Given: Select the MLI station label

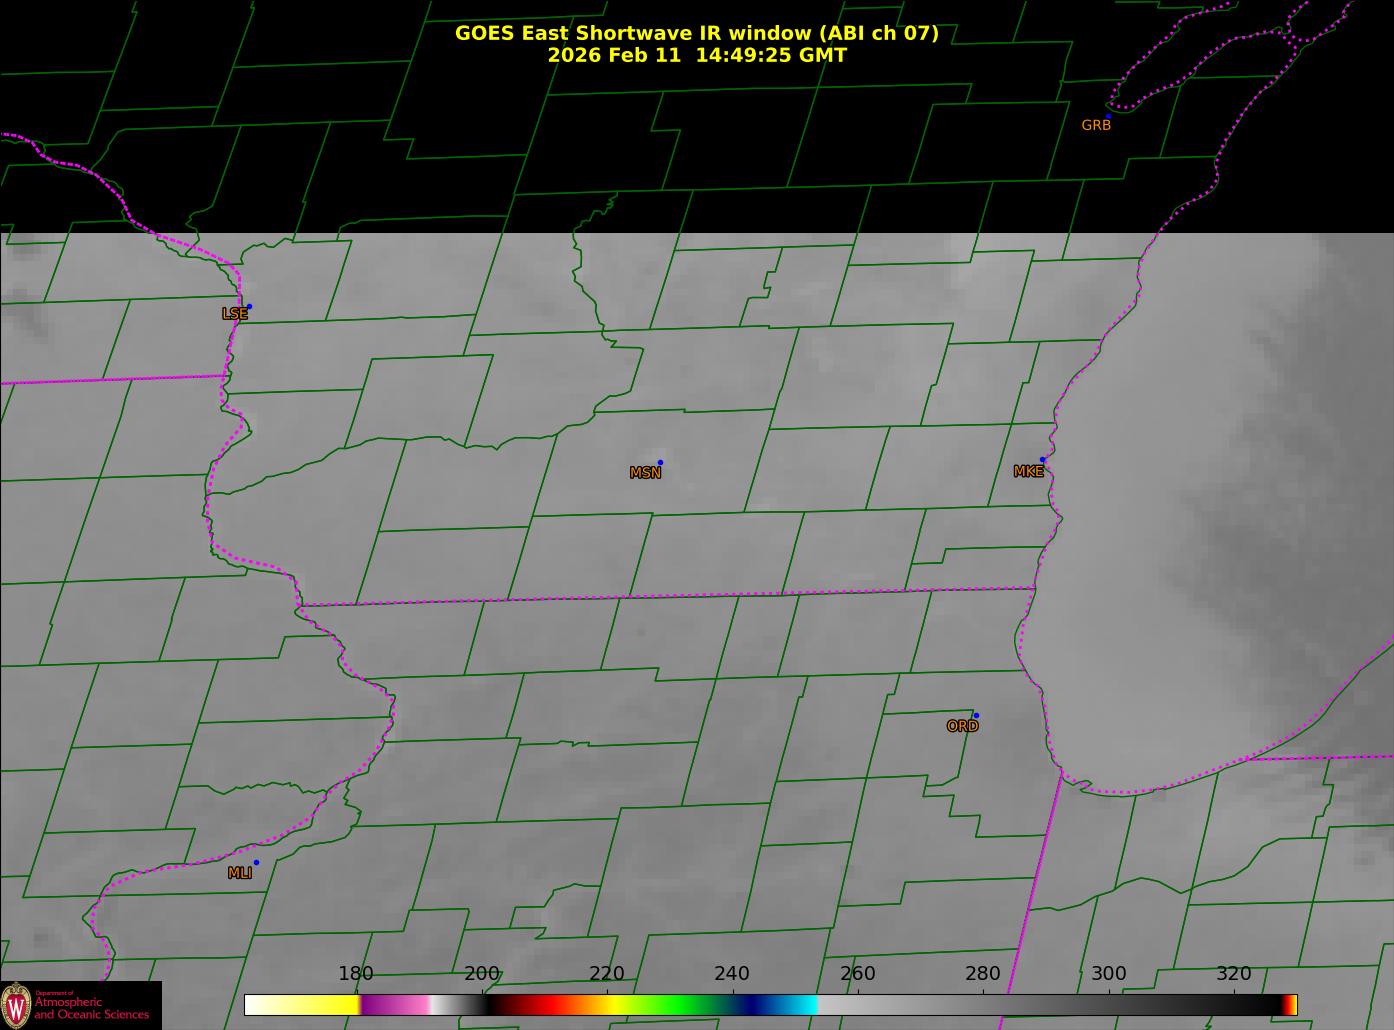Looking at the screenshot, I should pos(239,873).
